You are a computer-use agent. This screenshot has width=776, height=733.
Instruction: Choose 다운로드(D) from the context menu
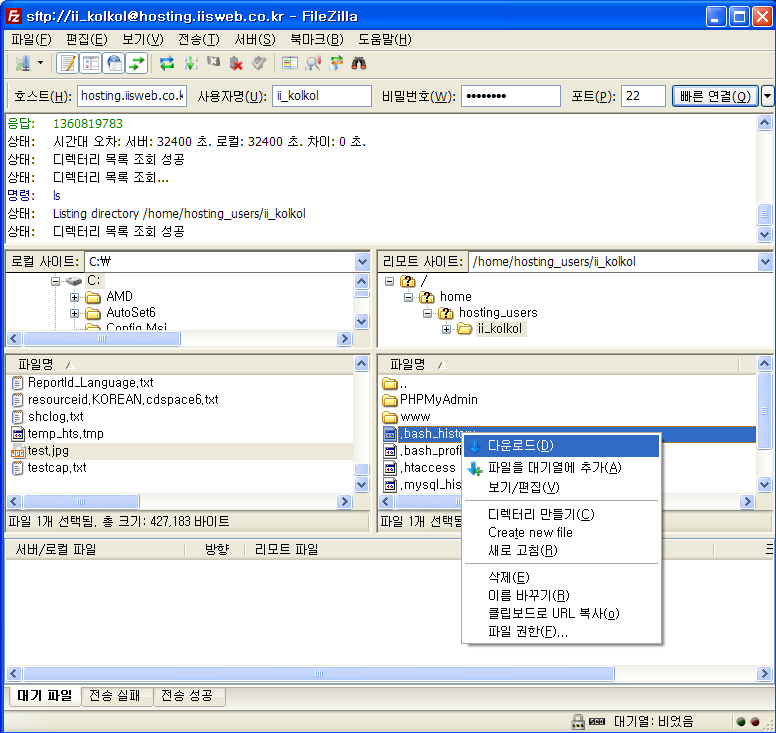click(520, 445)
